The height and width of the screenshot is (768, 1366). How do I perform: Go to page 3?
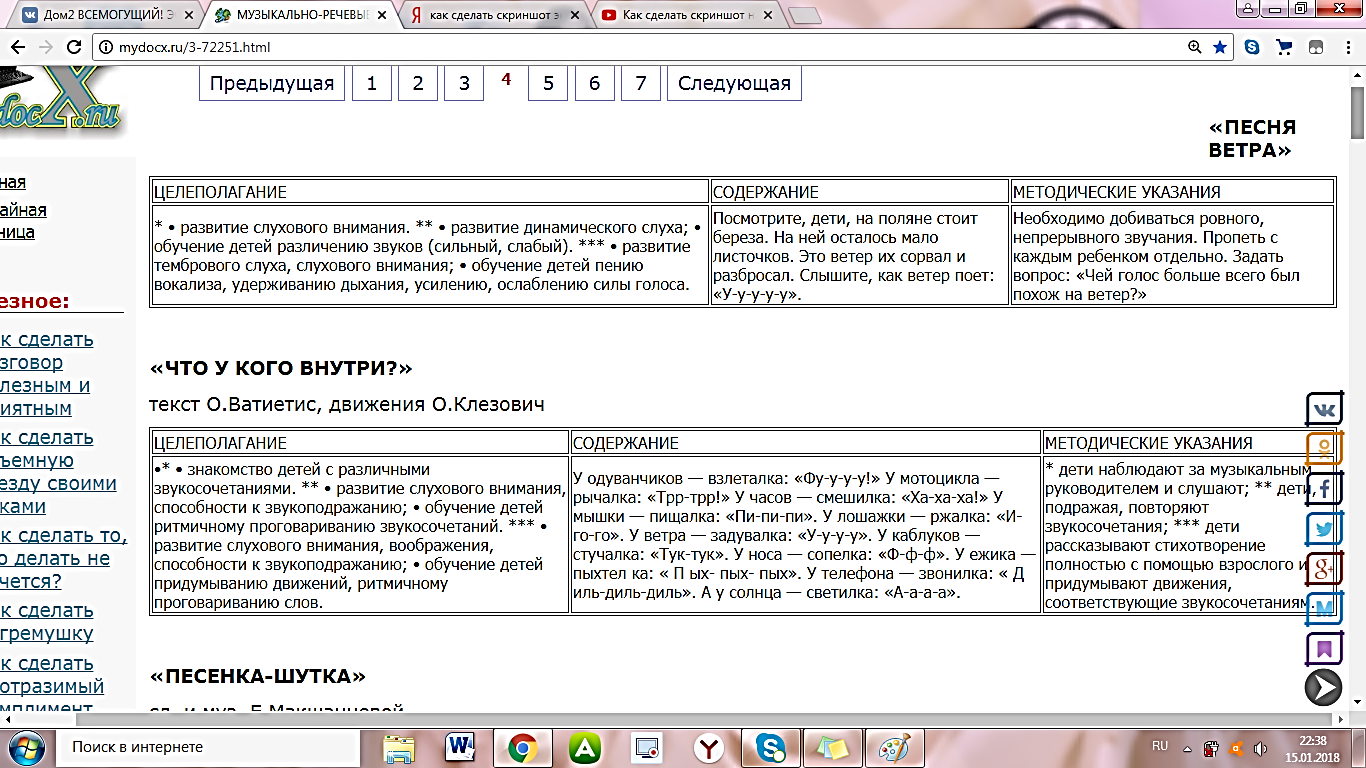pyautogui.click(x=464, y=84)
